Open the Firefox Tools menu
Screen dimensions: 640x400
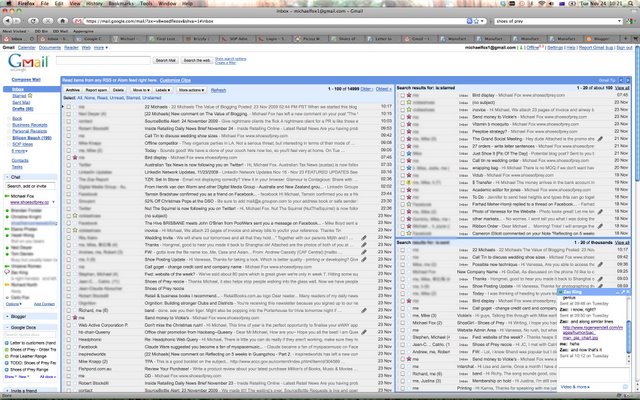[146, 3]
